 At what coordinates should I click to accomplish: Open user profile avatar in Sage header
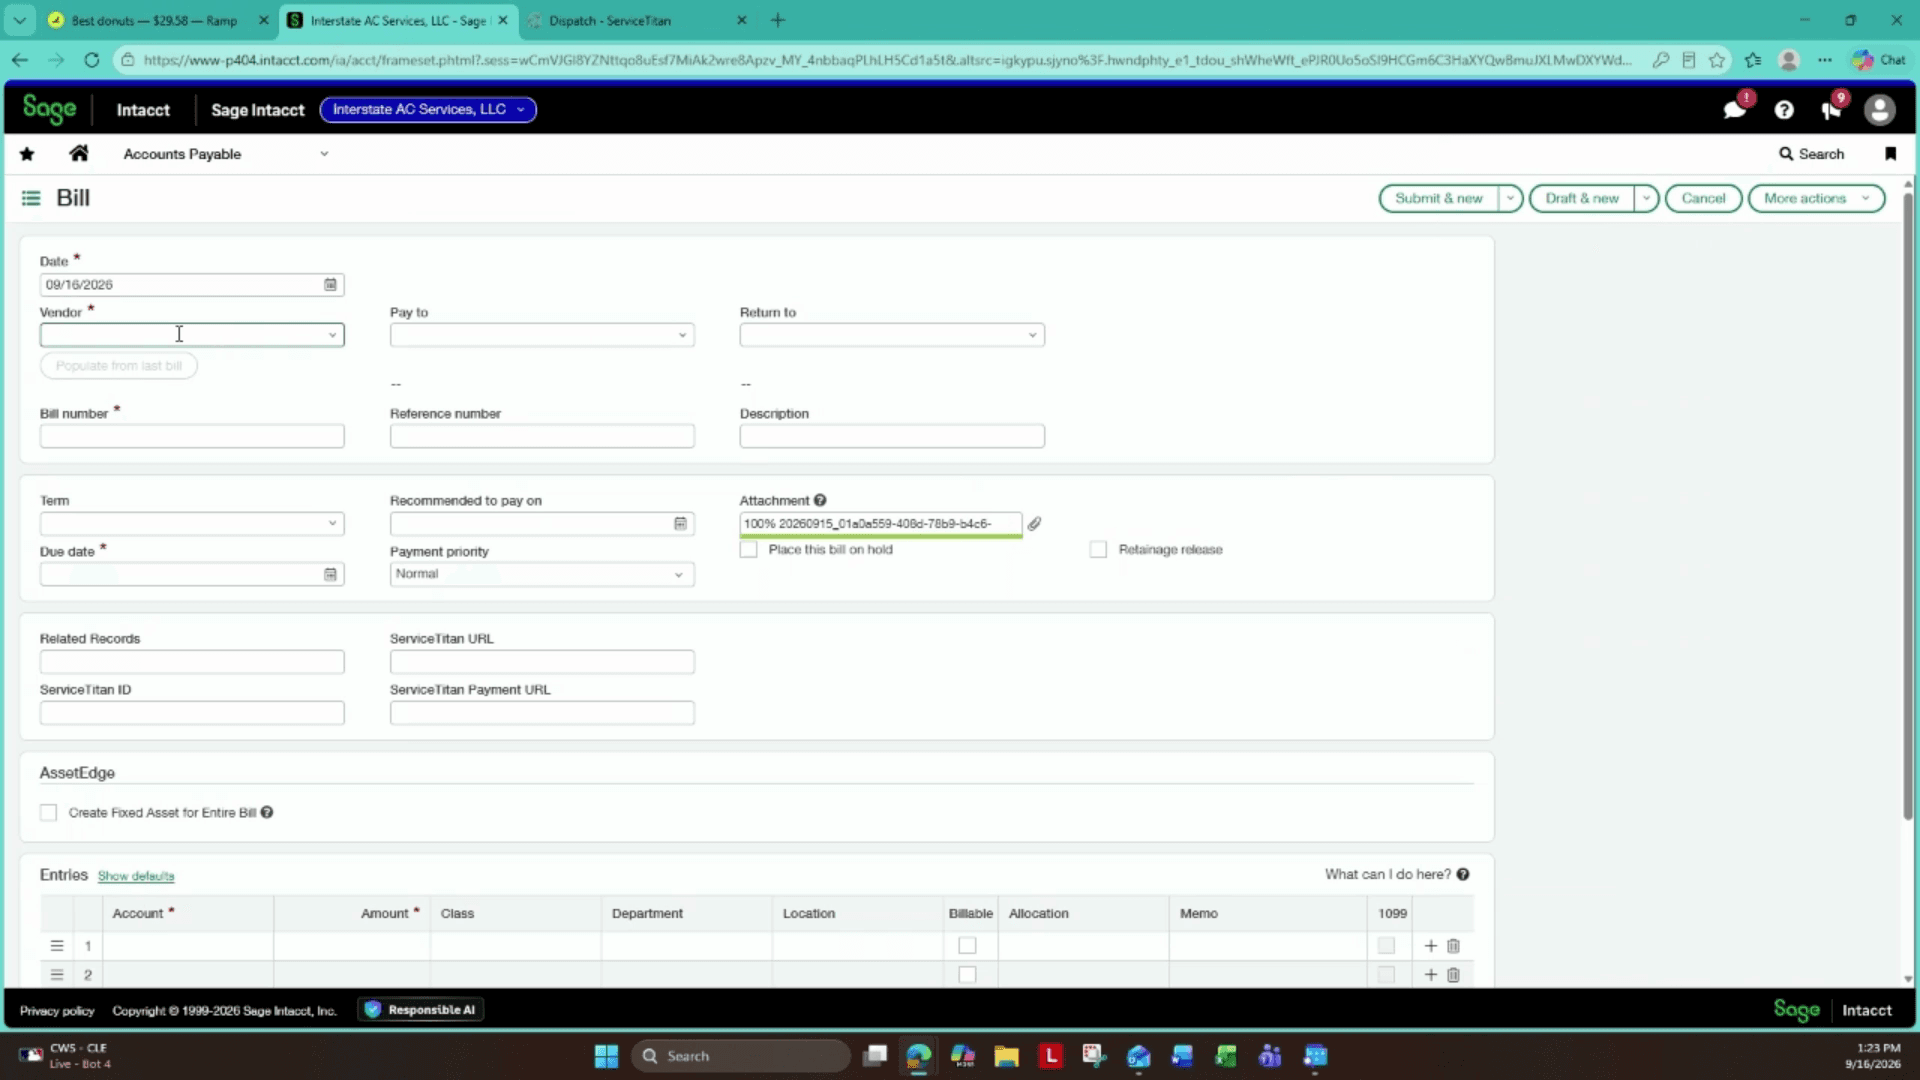[x=1880, y=110]
